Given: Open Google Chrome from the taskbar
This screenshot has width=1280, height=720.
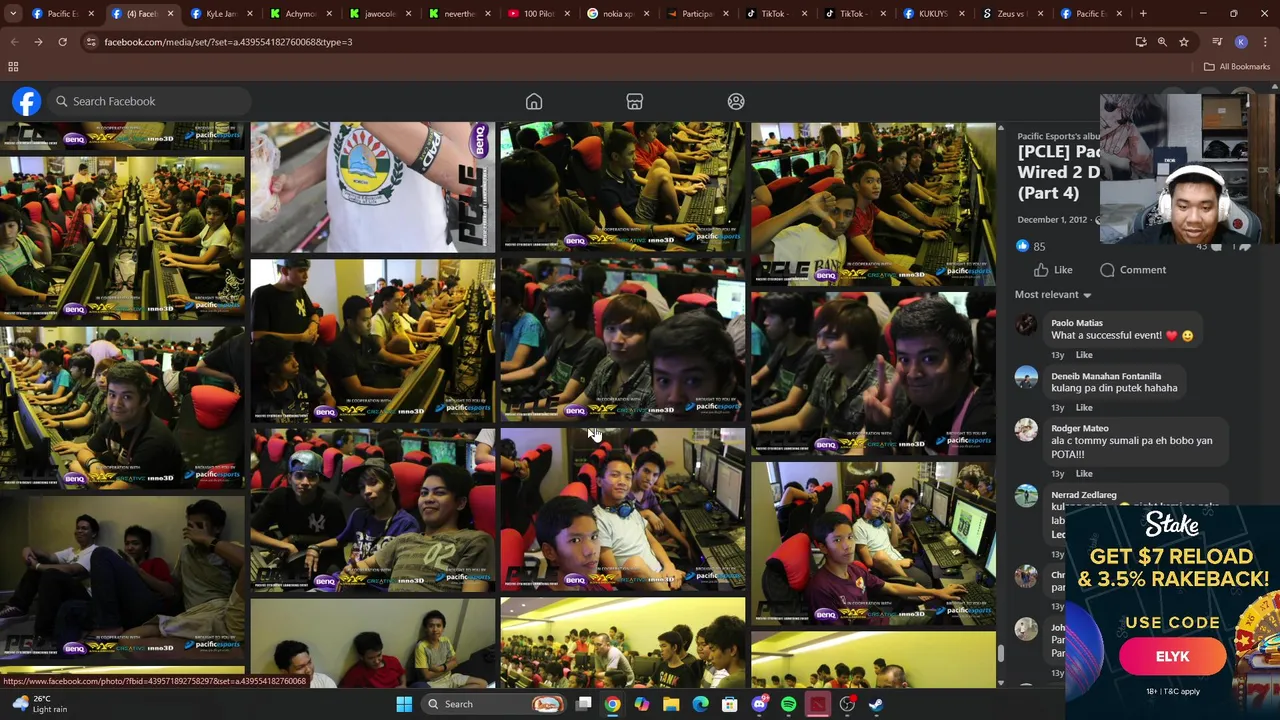Looking at the screenshot, I should pos(612,704).
